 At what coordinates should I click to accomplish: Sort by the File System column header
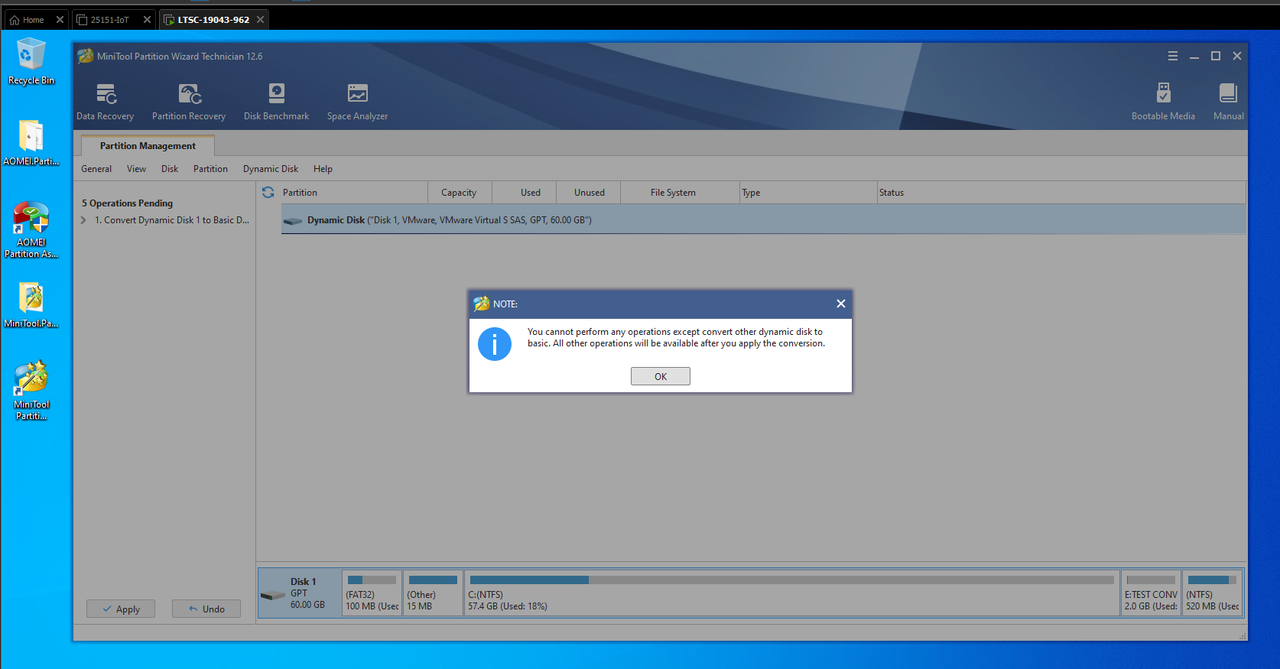680,192
